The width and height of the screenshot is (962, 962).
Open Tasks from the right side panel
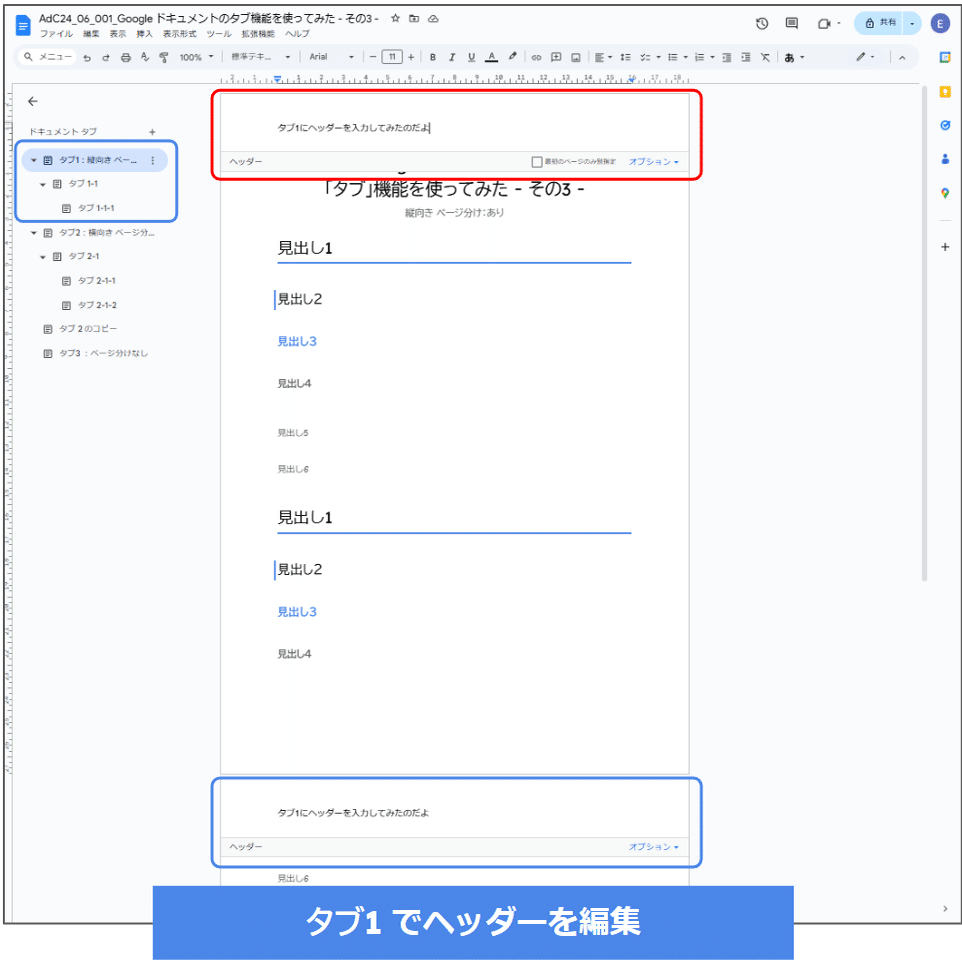click(x=945, y=124)
